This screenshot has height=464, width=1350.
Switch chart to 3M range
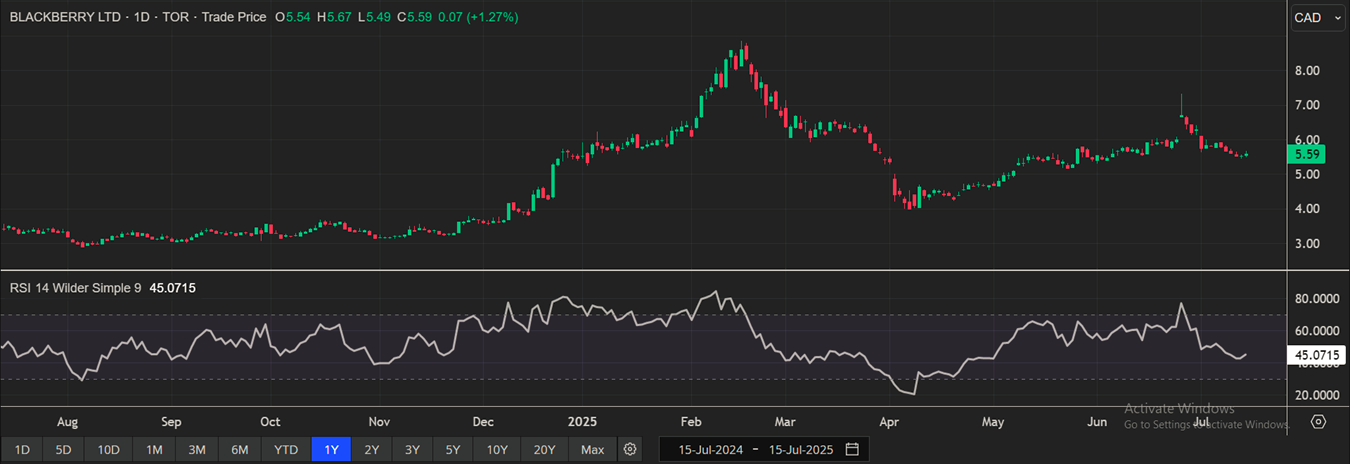point(197,450)
